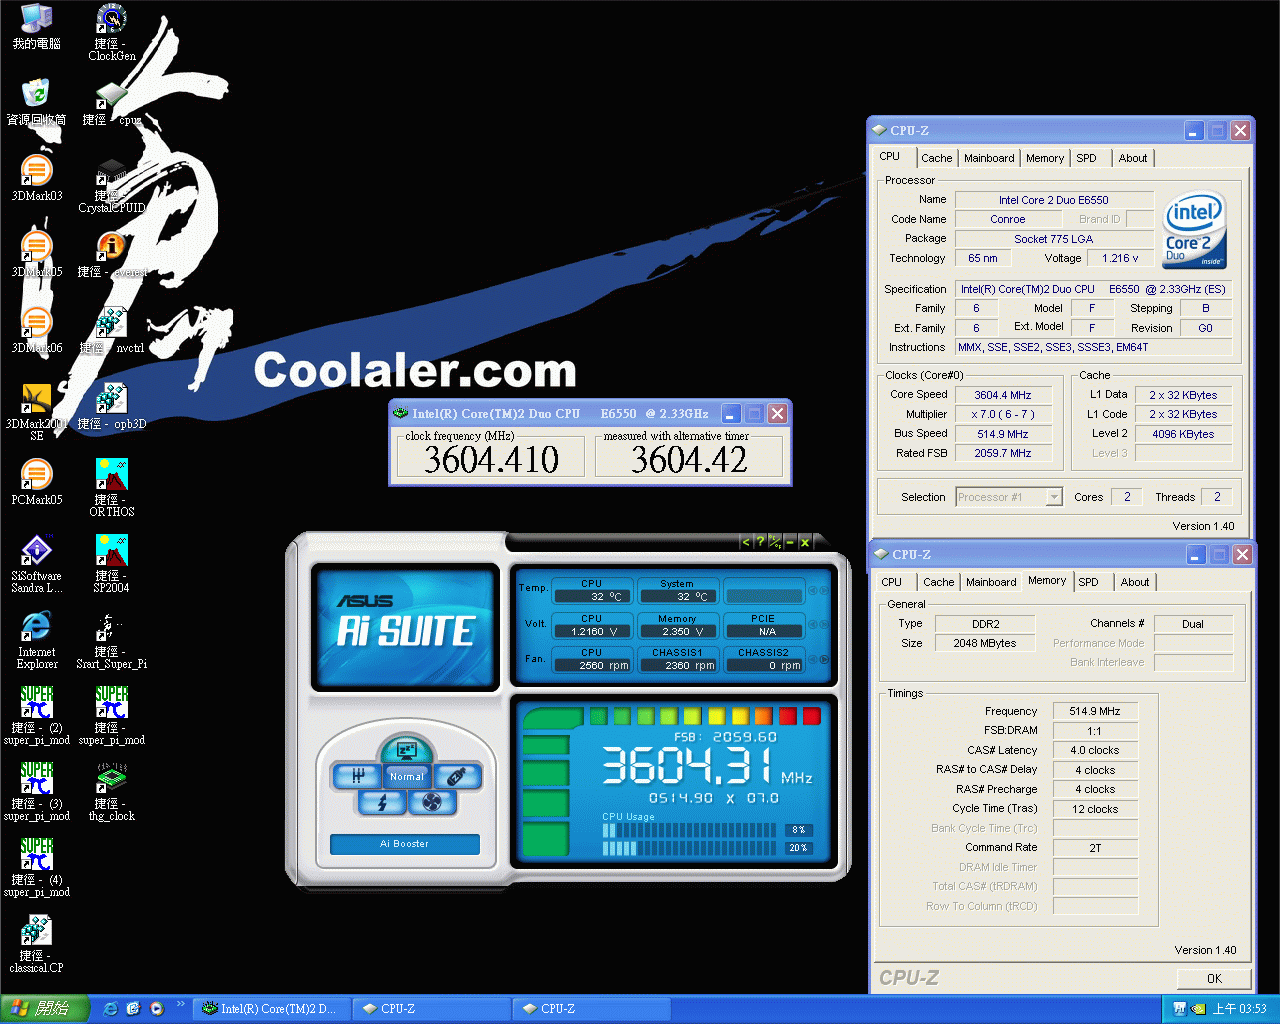Open SPD tab in lower CPU-Z
The height and width of the screenshot is (1024, 1280).
coord(1089,582)
